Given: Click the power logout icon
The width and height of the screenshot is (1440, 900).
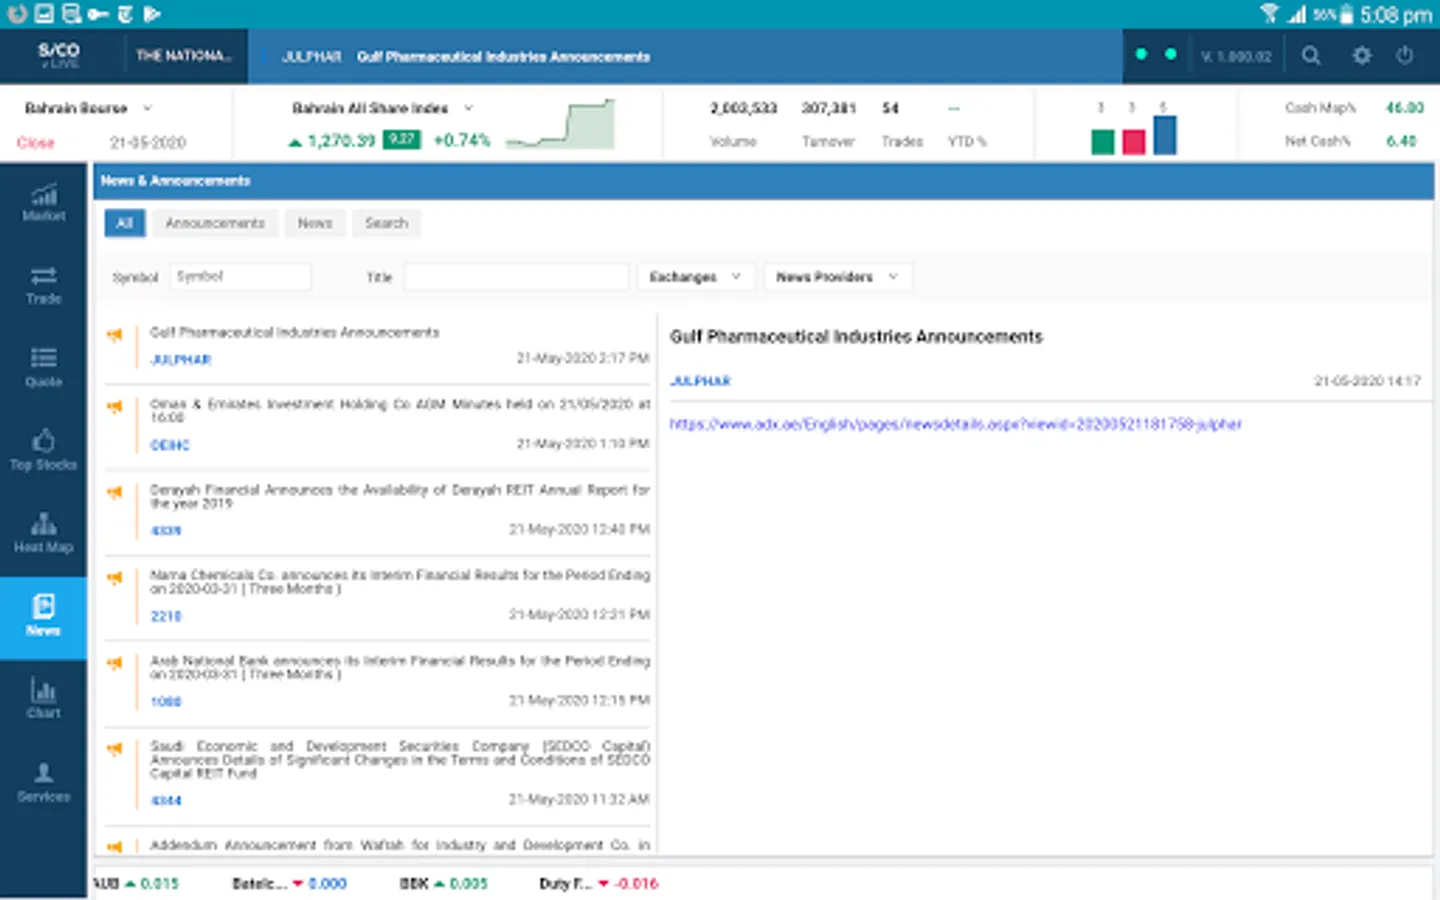Looking at the screenshot, I should [1405, 56].
